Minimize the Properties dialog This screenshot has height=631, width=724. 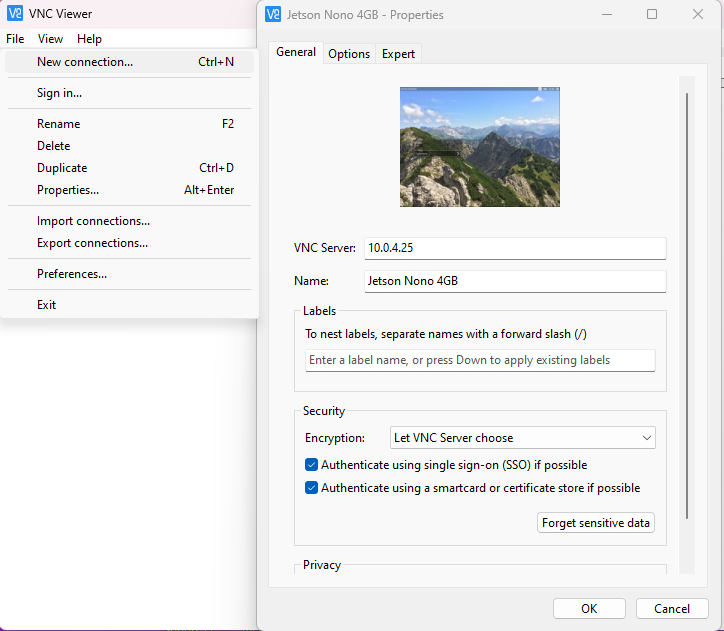coord(607,14)
